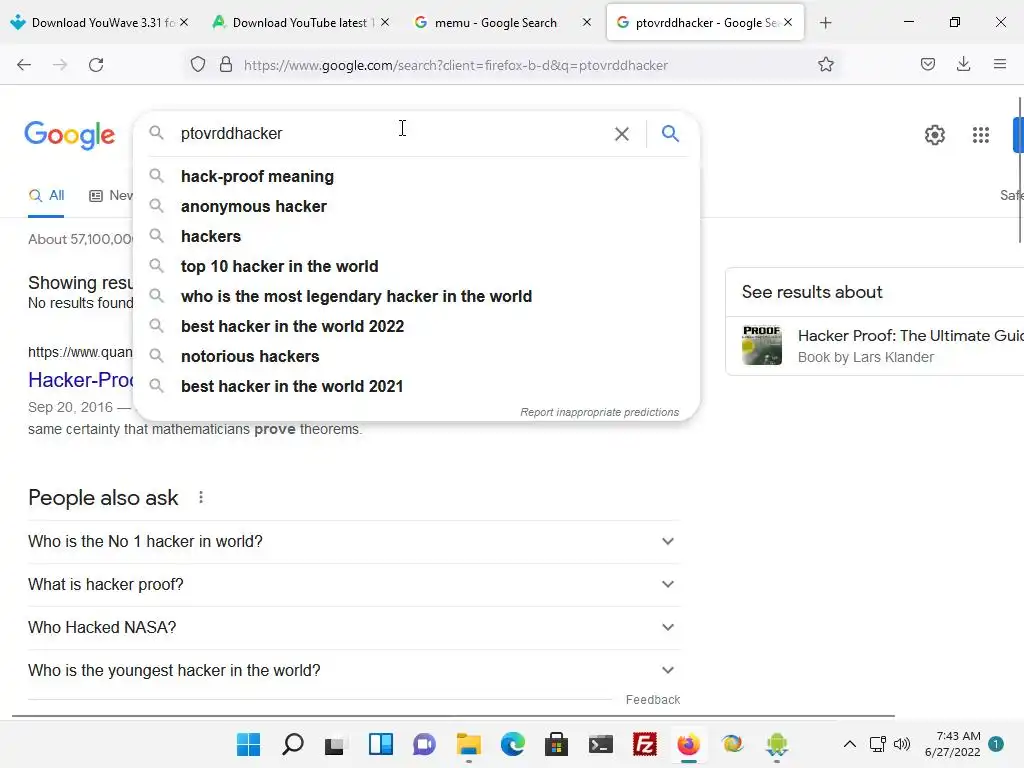Expand 'Who Hacked NASA?' question

[354, 628]
